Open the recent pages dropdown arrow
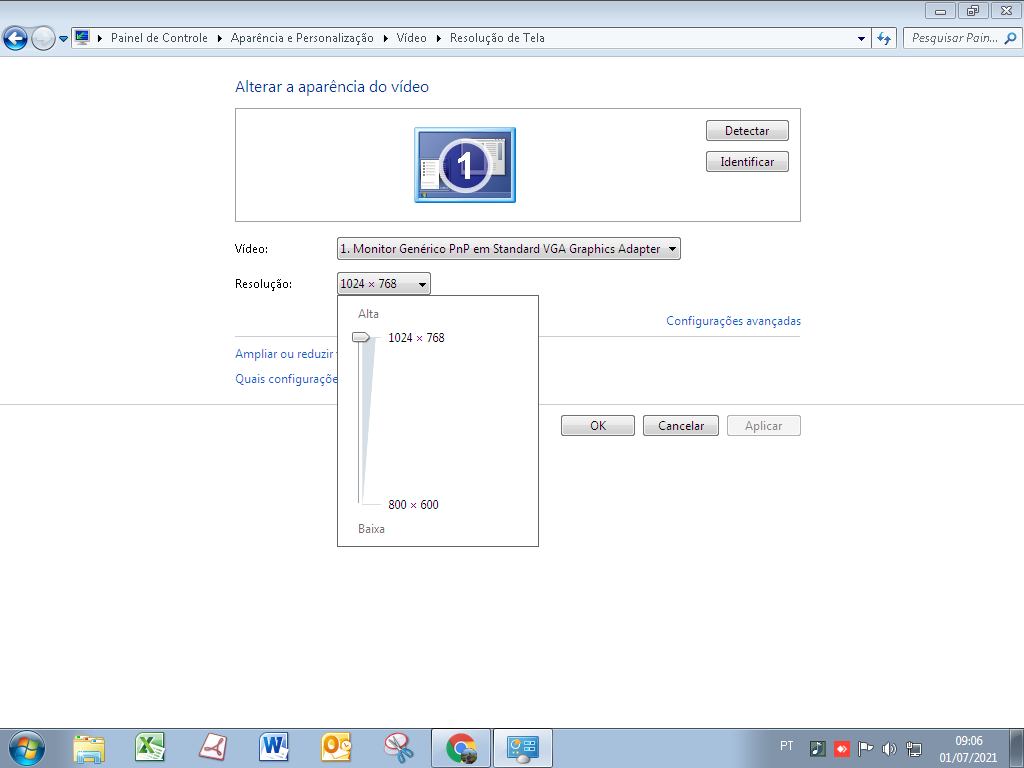Image resolution: width=1024 pixels, height=768 pixels. (x=63, y=39)
